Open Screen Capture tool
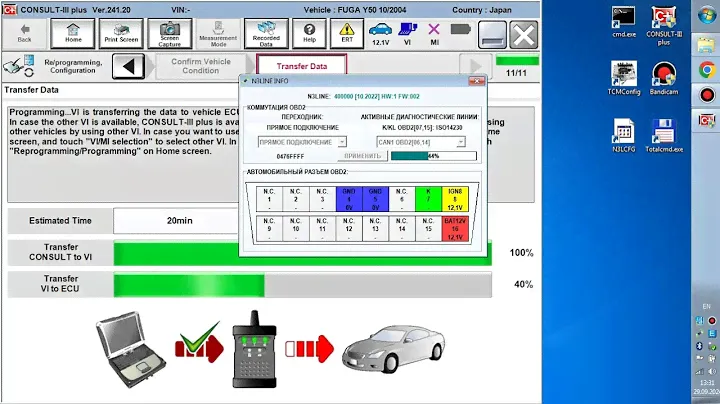720x404 pixels. (x=169, y=33)
